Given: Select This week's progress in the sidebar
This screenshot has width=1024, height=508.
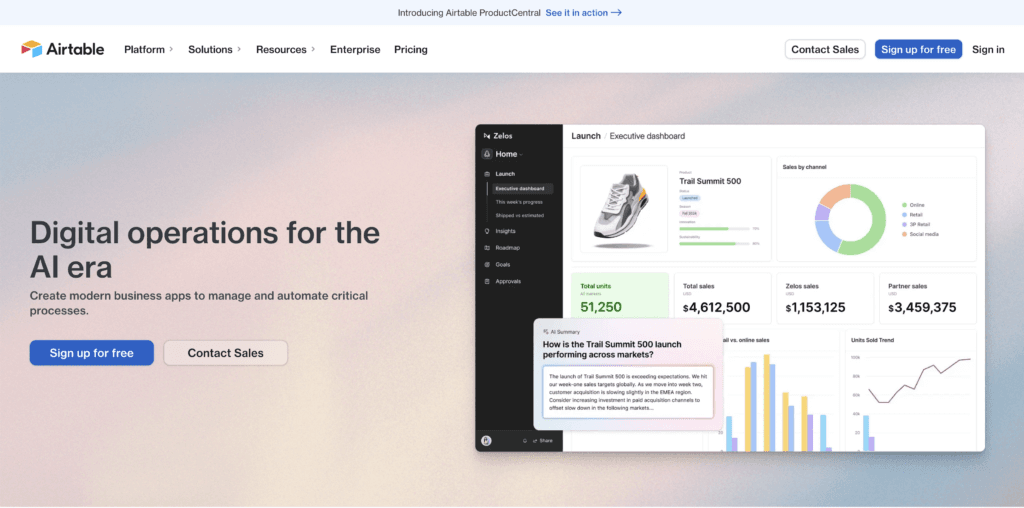Looking at the screenshot, I should pyautogui.click(x=519, y=202).
